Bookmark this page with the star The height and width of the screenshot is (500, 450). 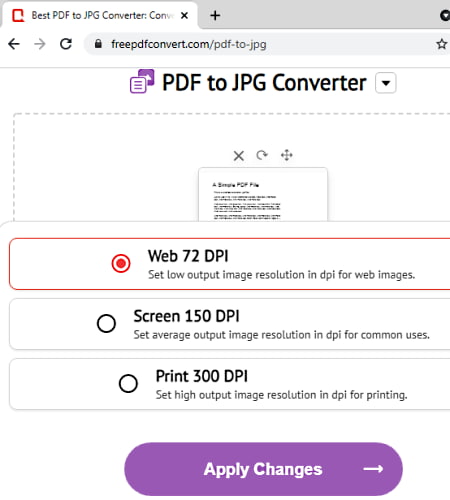[x=442, y=44]
